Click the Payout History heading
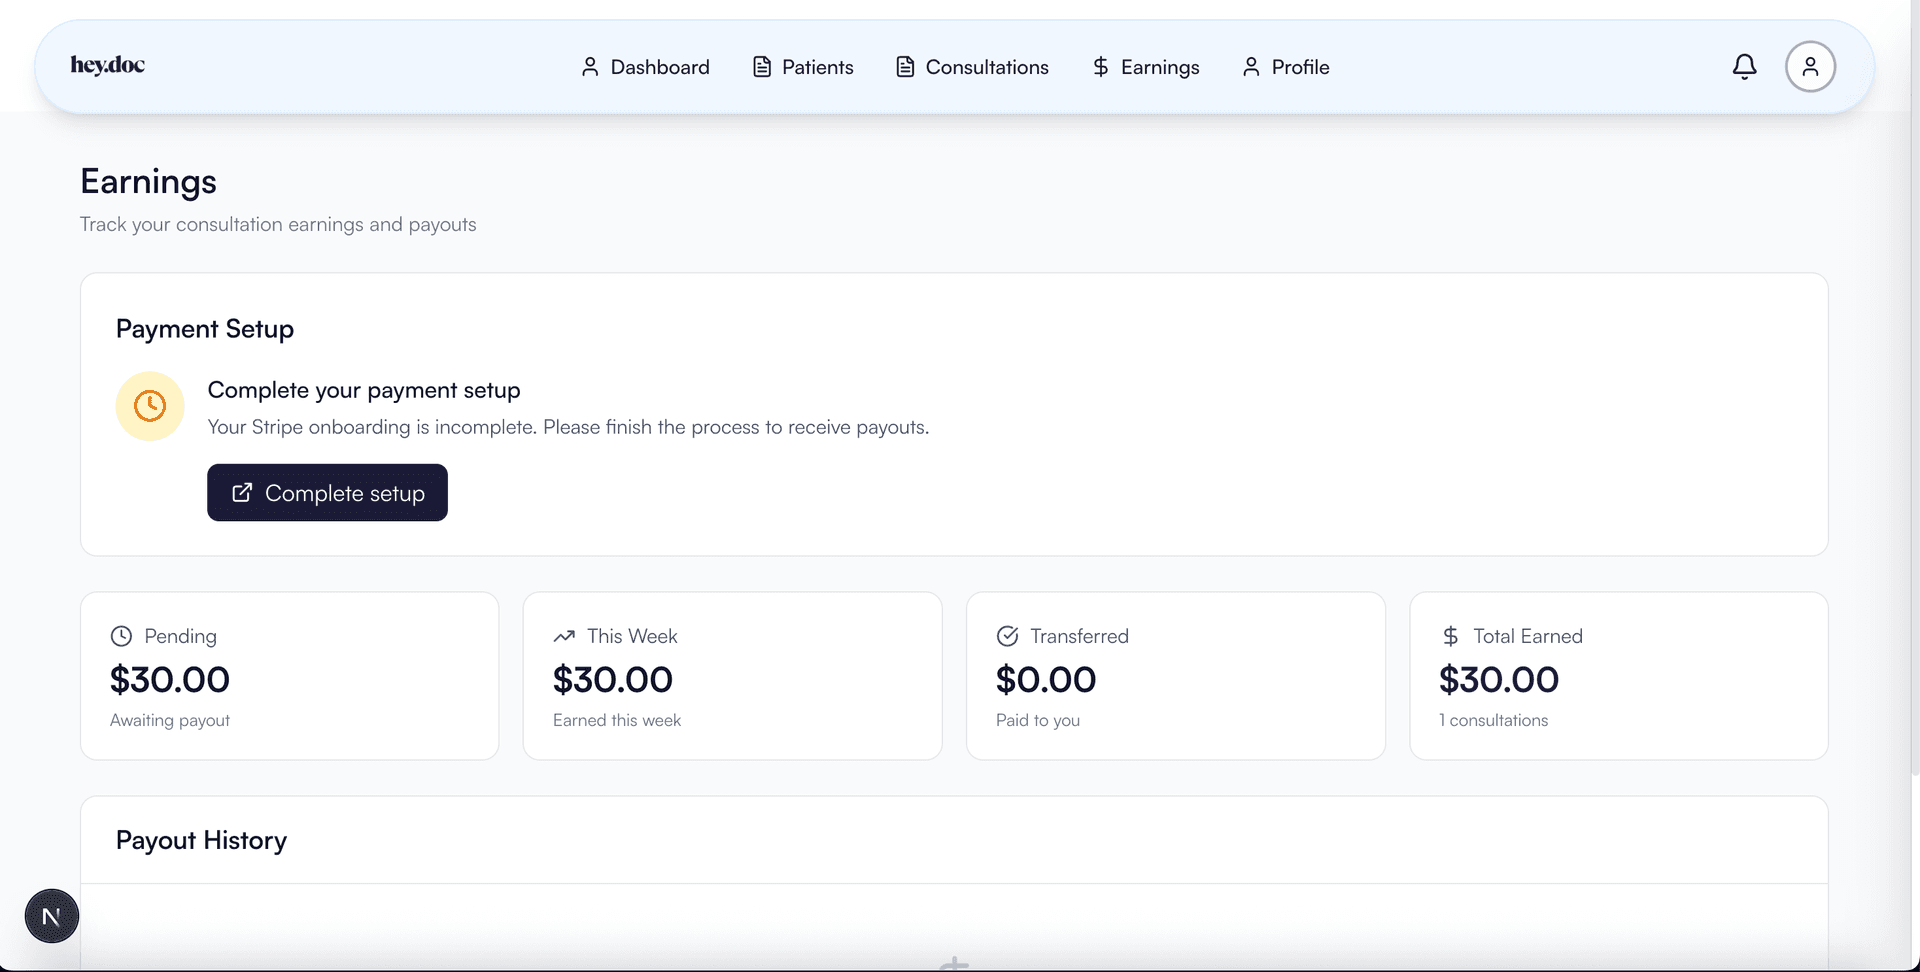Viewport: 1920px width, 972px height. (201, 840)
